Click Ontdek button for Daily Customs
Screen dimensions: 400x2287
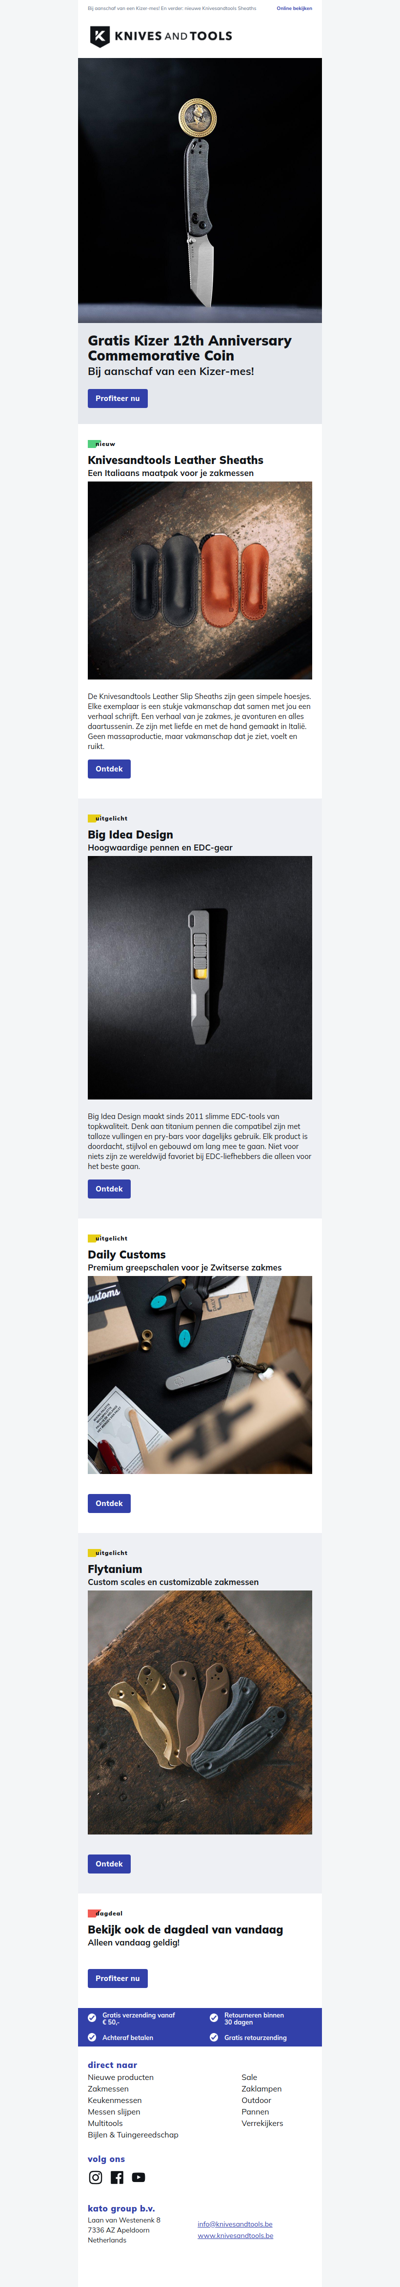pos(109,1503)
